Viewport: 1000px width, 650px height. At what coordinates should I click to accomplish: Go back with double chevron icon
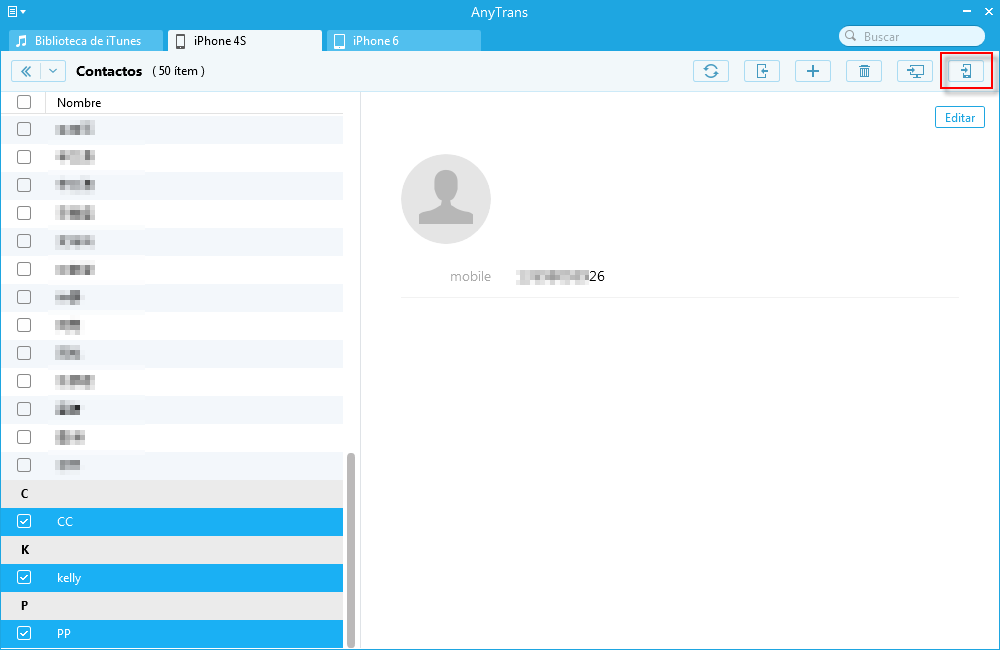click(26, 71)
